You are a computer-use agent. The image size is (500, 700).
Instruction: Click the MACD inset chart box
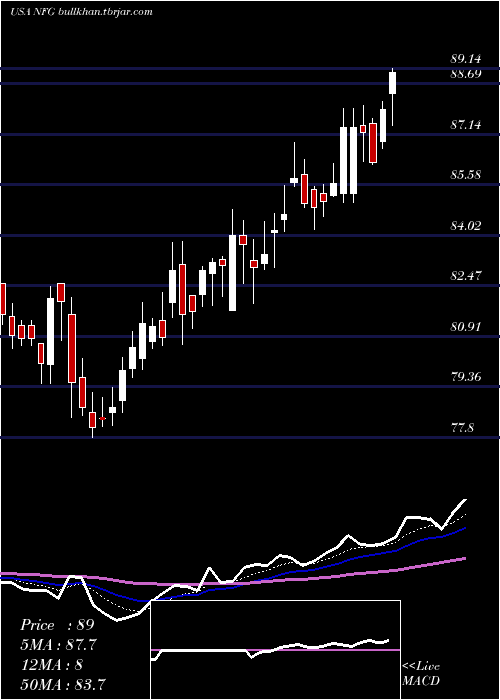click(x=275, y=650)
